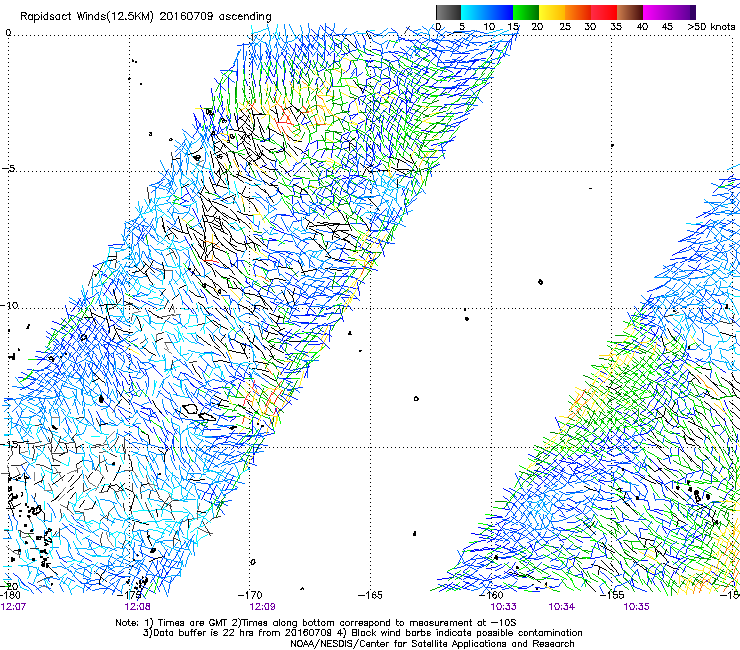Select the "30" legend scale label
This screenshot has width=740, height=650.
pos(590,27)
